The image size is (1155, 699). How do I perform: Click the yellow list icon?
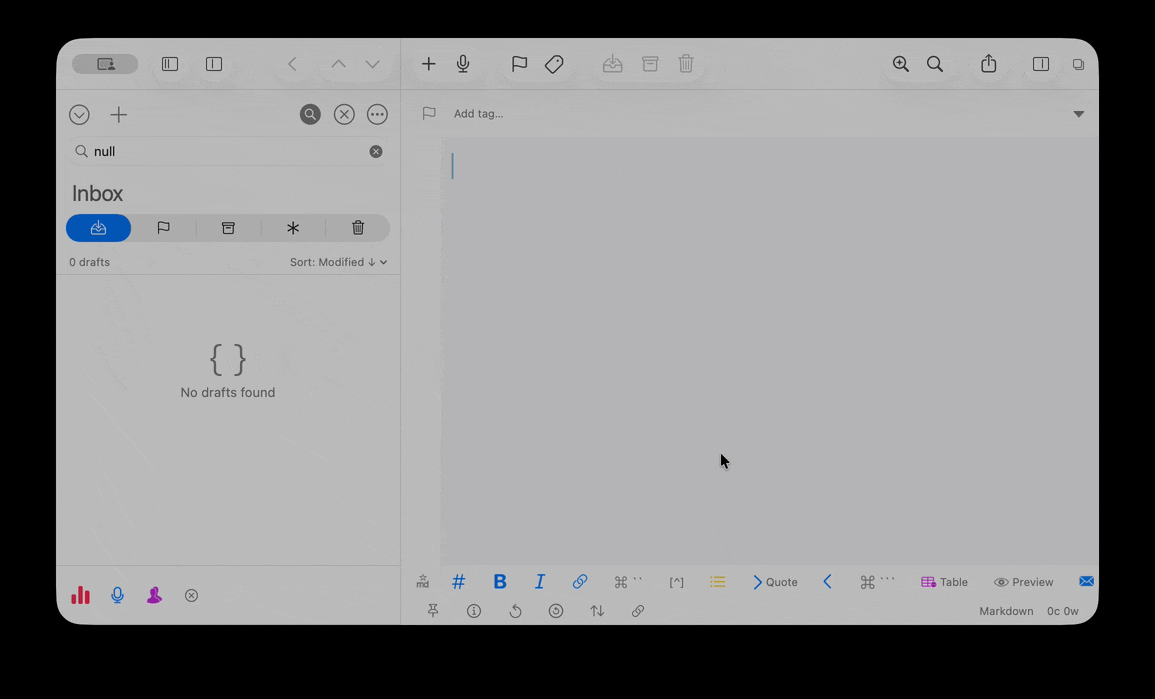(x=717, y=582)
